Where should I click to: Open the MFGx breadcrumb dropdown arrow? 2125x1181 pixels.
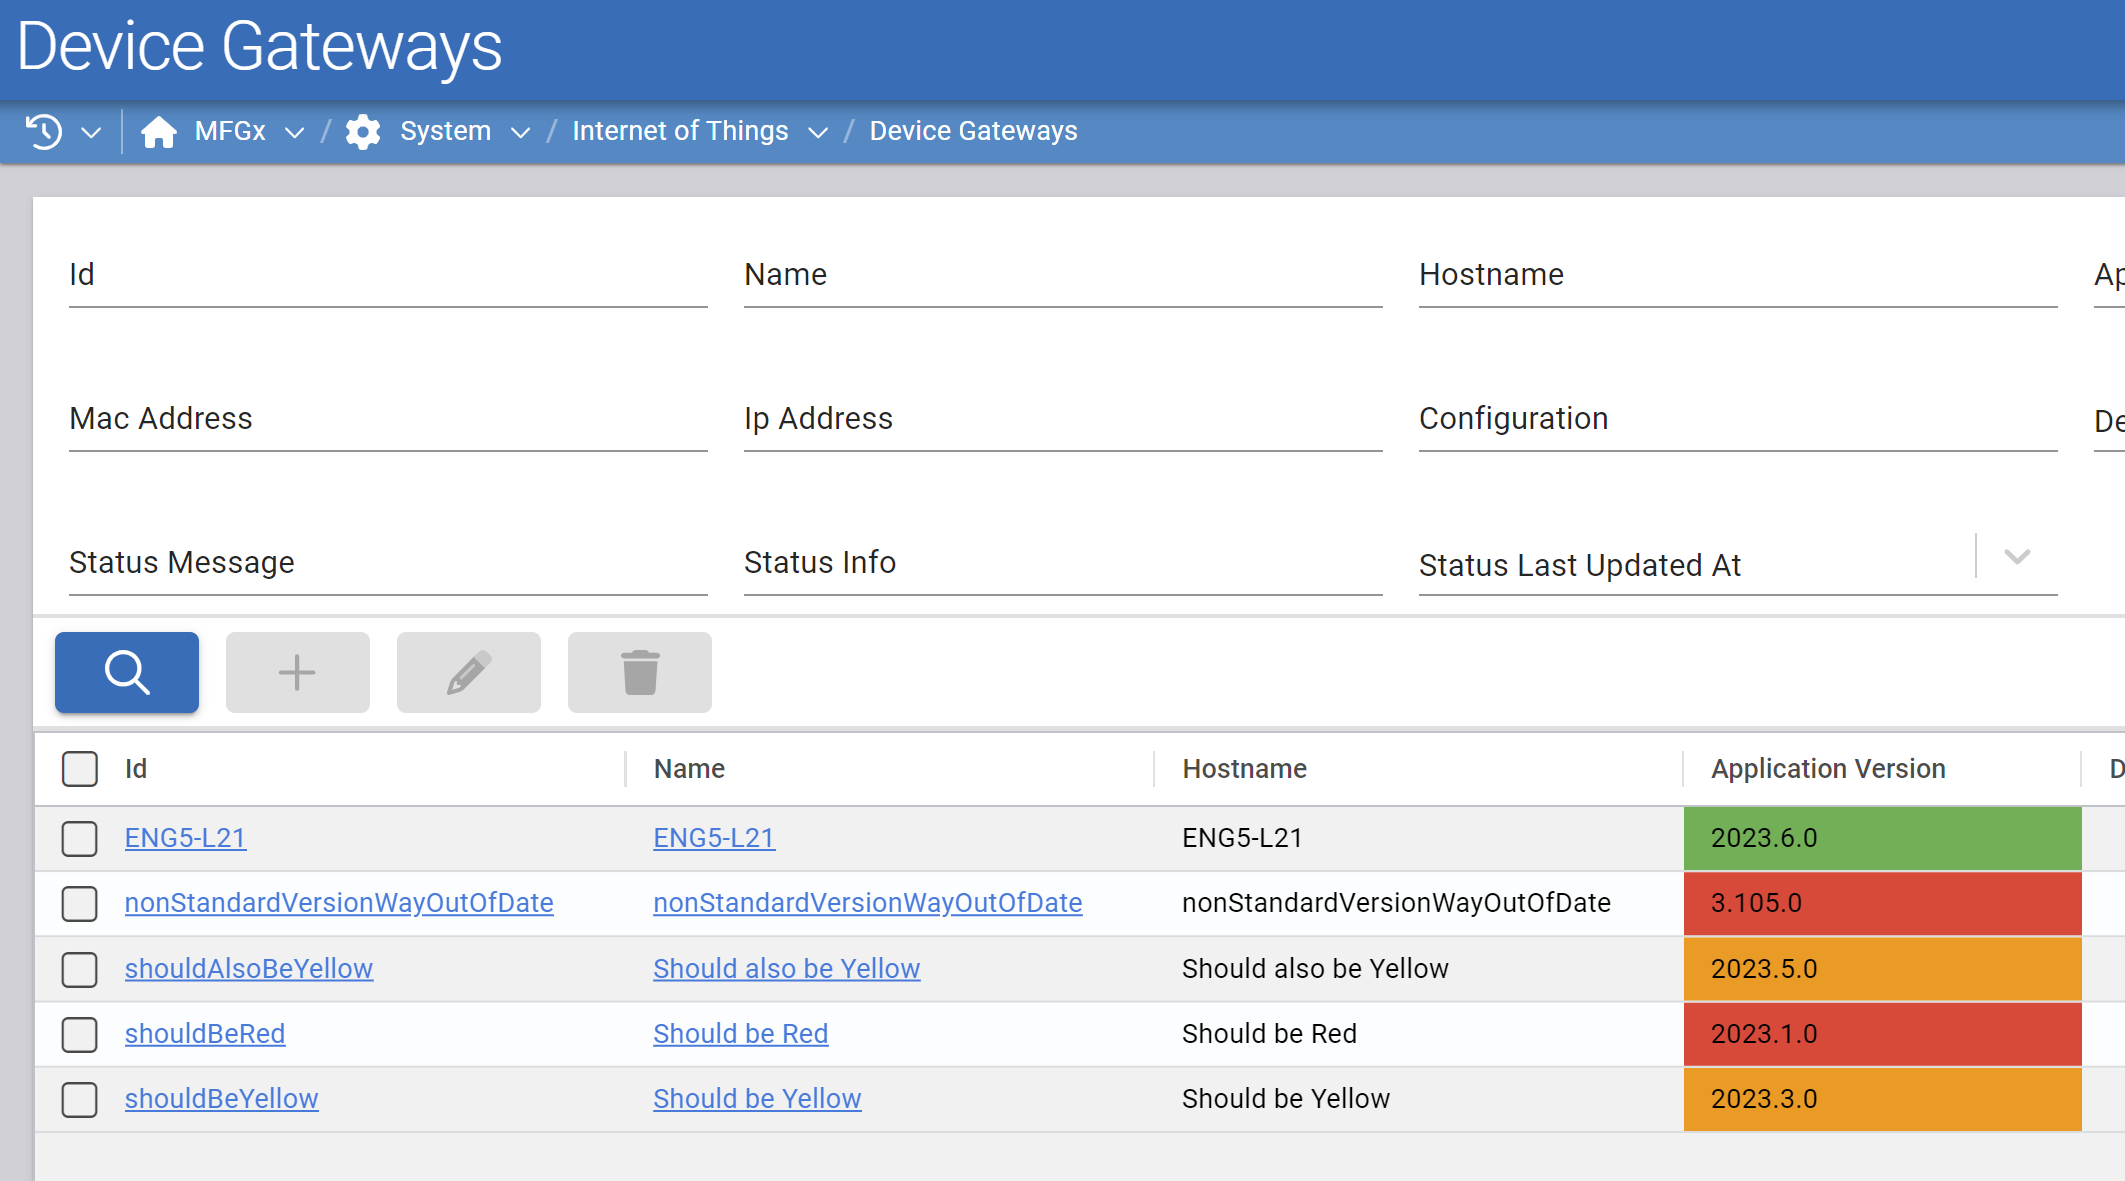coord(294,132)
